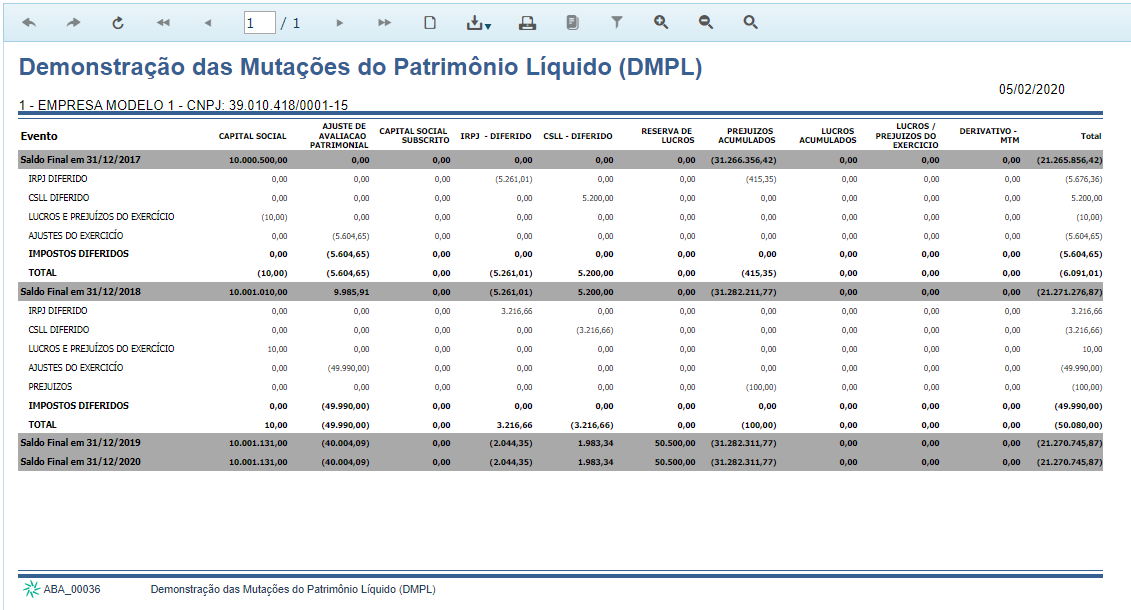Jump to the first page
The height and width of the screenshot is (610, 1131).
click(163, 21)
